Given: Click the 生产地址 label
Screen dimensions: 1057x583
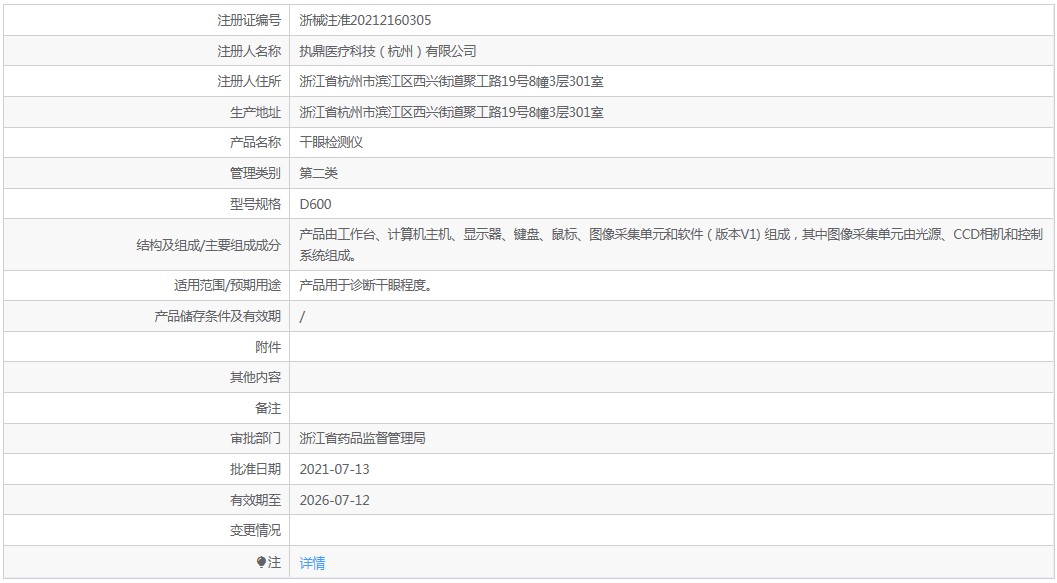Looking at the screenshot, I should [255, 113].
